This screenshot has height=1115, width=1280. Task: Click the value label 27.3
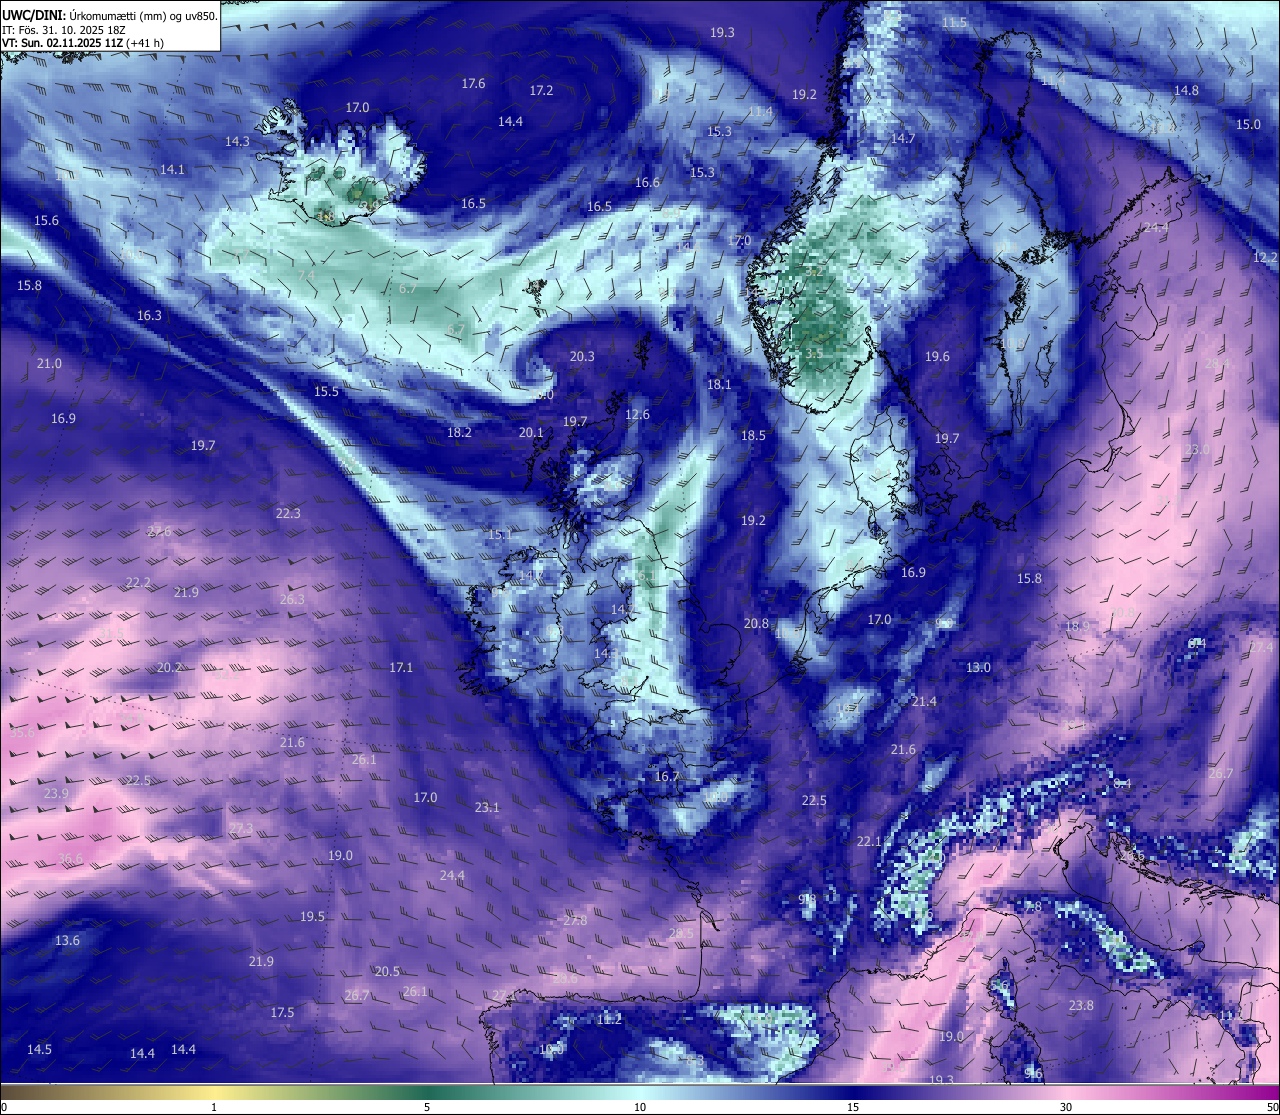pyautogui.click(x=241, y=828)
